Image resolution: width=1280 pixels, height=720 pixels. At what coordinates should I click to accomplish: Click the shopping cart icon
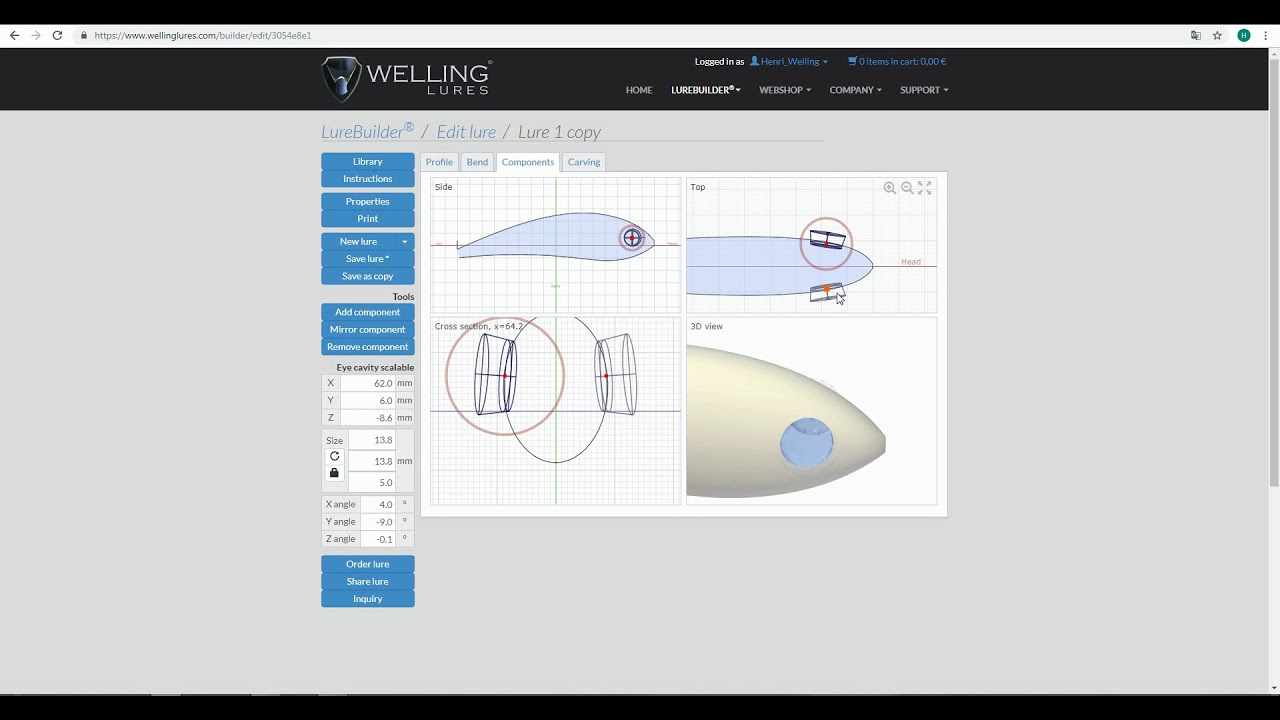852,61
